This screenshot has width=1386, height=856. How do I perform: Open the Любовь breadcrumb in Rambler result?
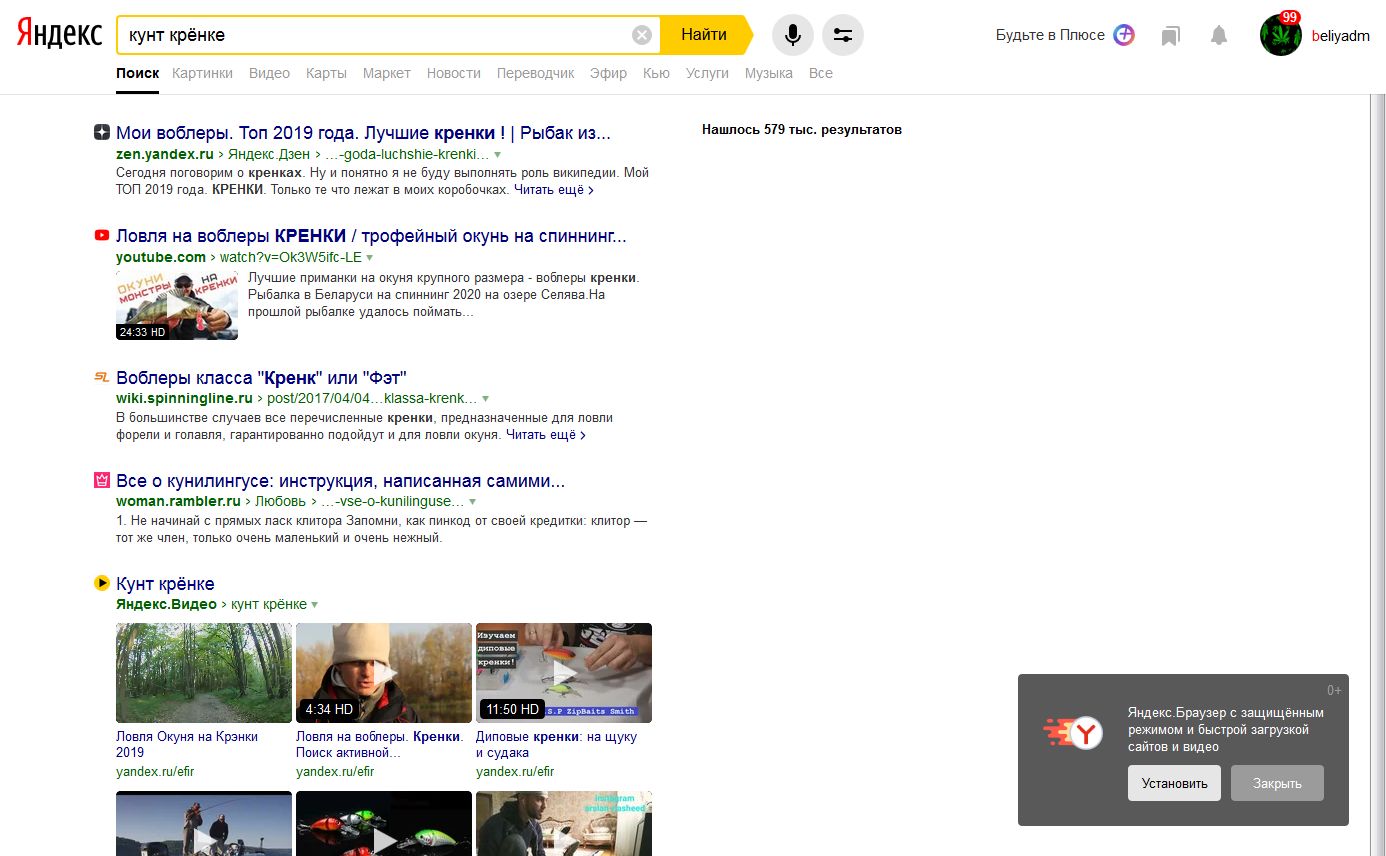[281, 502]
